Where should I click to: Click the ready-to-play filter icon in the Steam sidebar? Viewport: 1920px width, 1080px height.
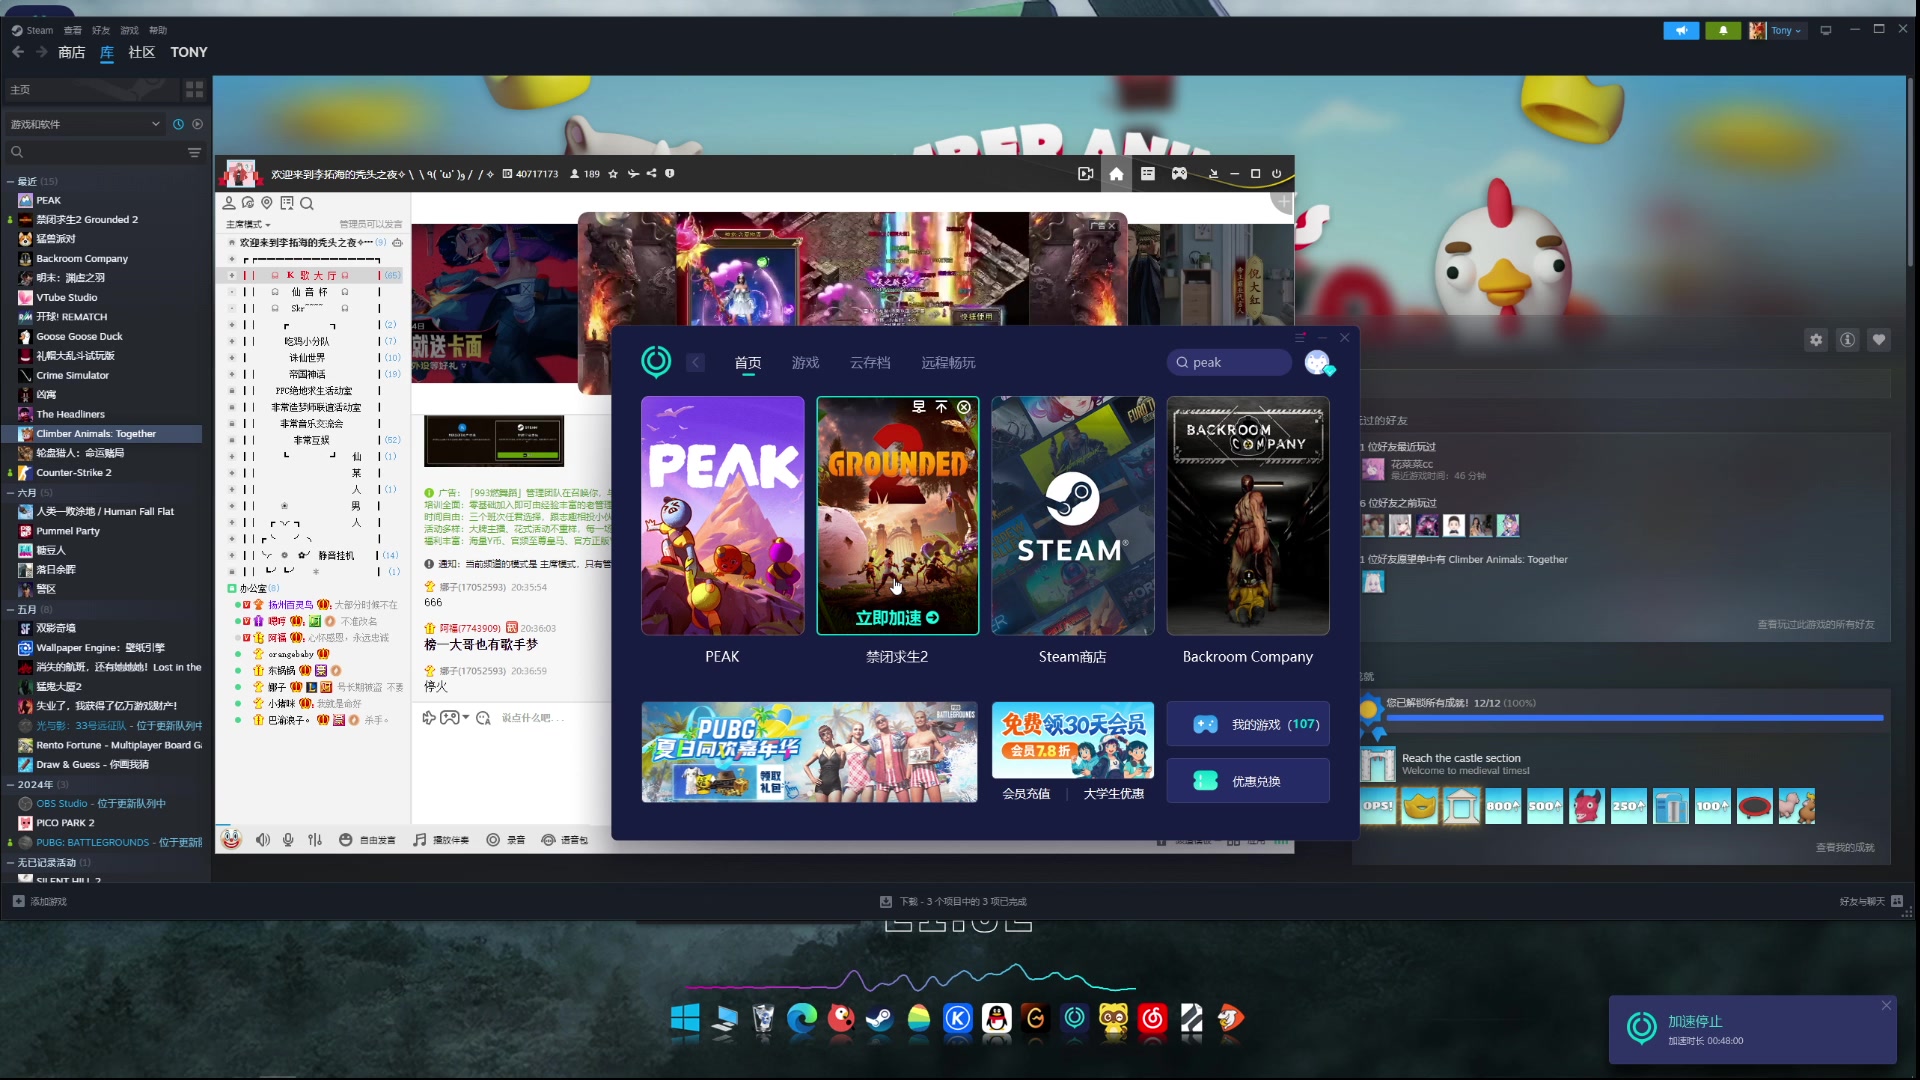click(x=197, y=124)
